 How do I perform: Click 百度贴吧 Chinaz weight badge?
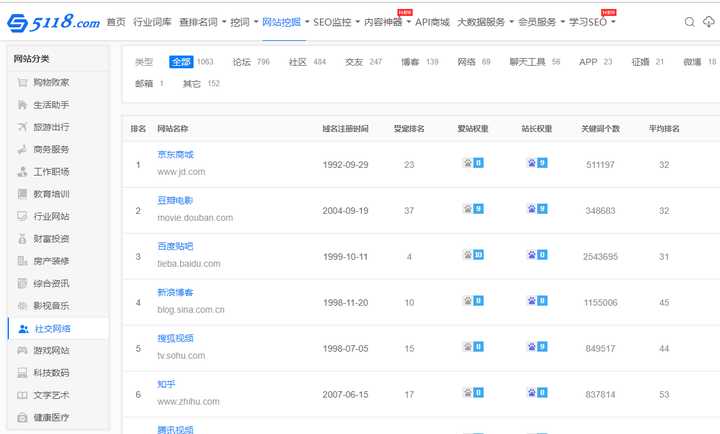pos(537,255)
